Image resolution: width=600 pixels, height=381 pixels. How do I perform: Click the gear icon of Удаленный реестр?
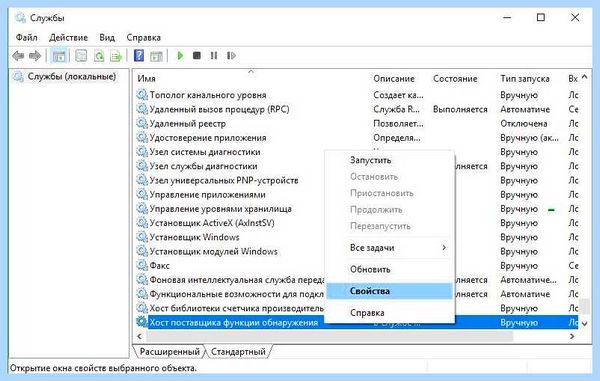pos(142,123)
